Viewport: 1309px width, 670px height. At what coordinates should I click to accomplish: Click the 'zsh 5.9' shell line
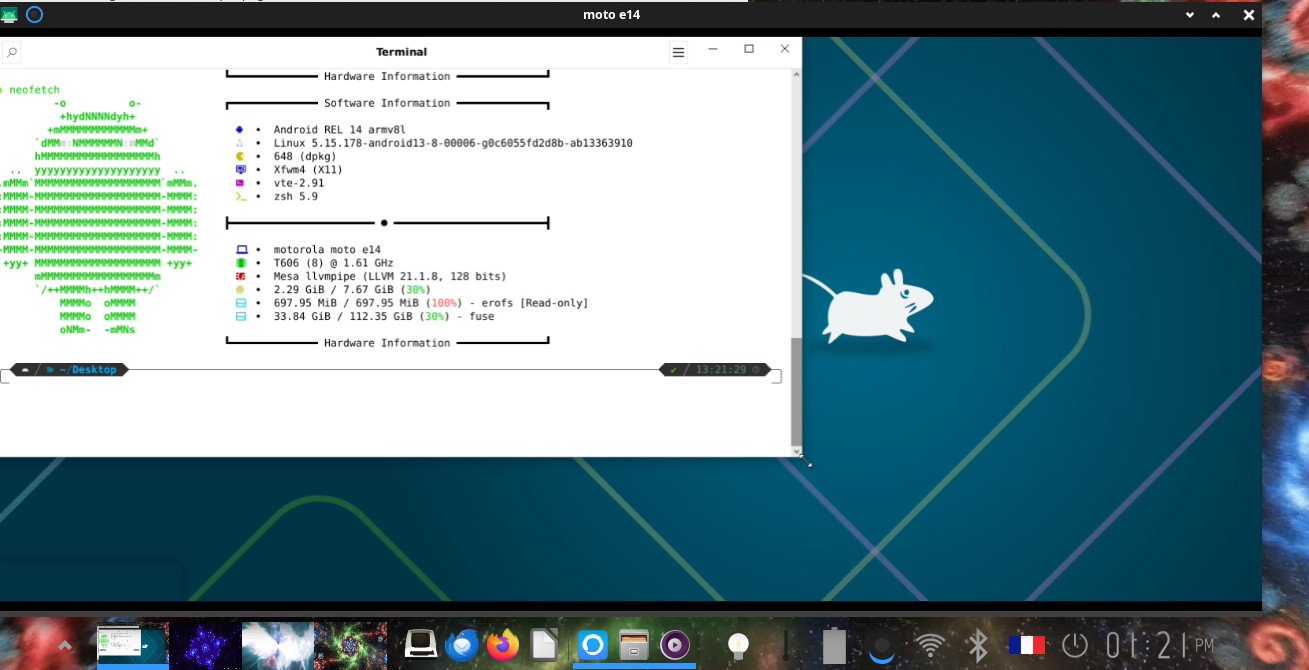[x=295, y=196]
